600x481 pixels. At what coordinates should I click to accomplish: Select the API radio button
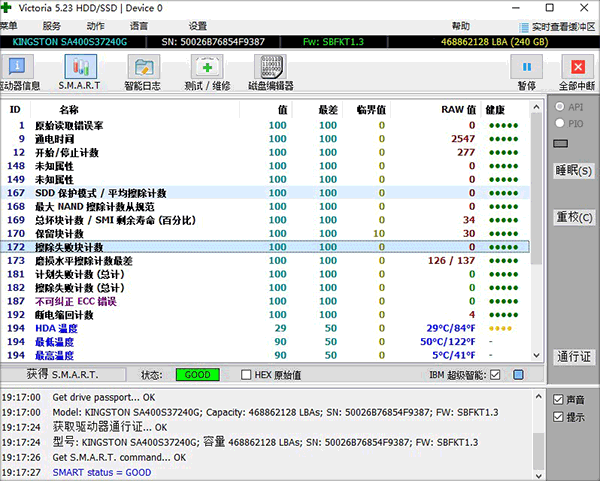[x=560, y=107]
